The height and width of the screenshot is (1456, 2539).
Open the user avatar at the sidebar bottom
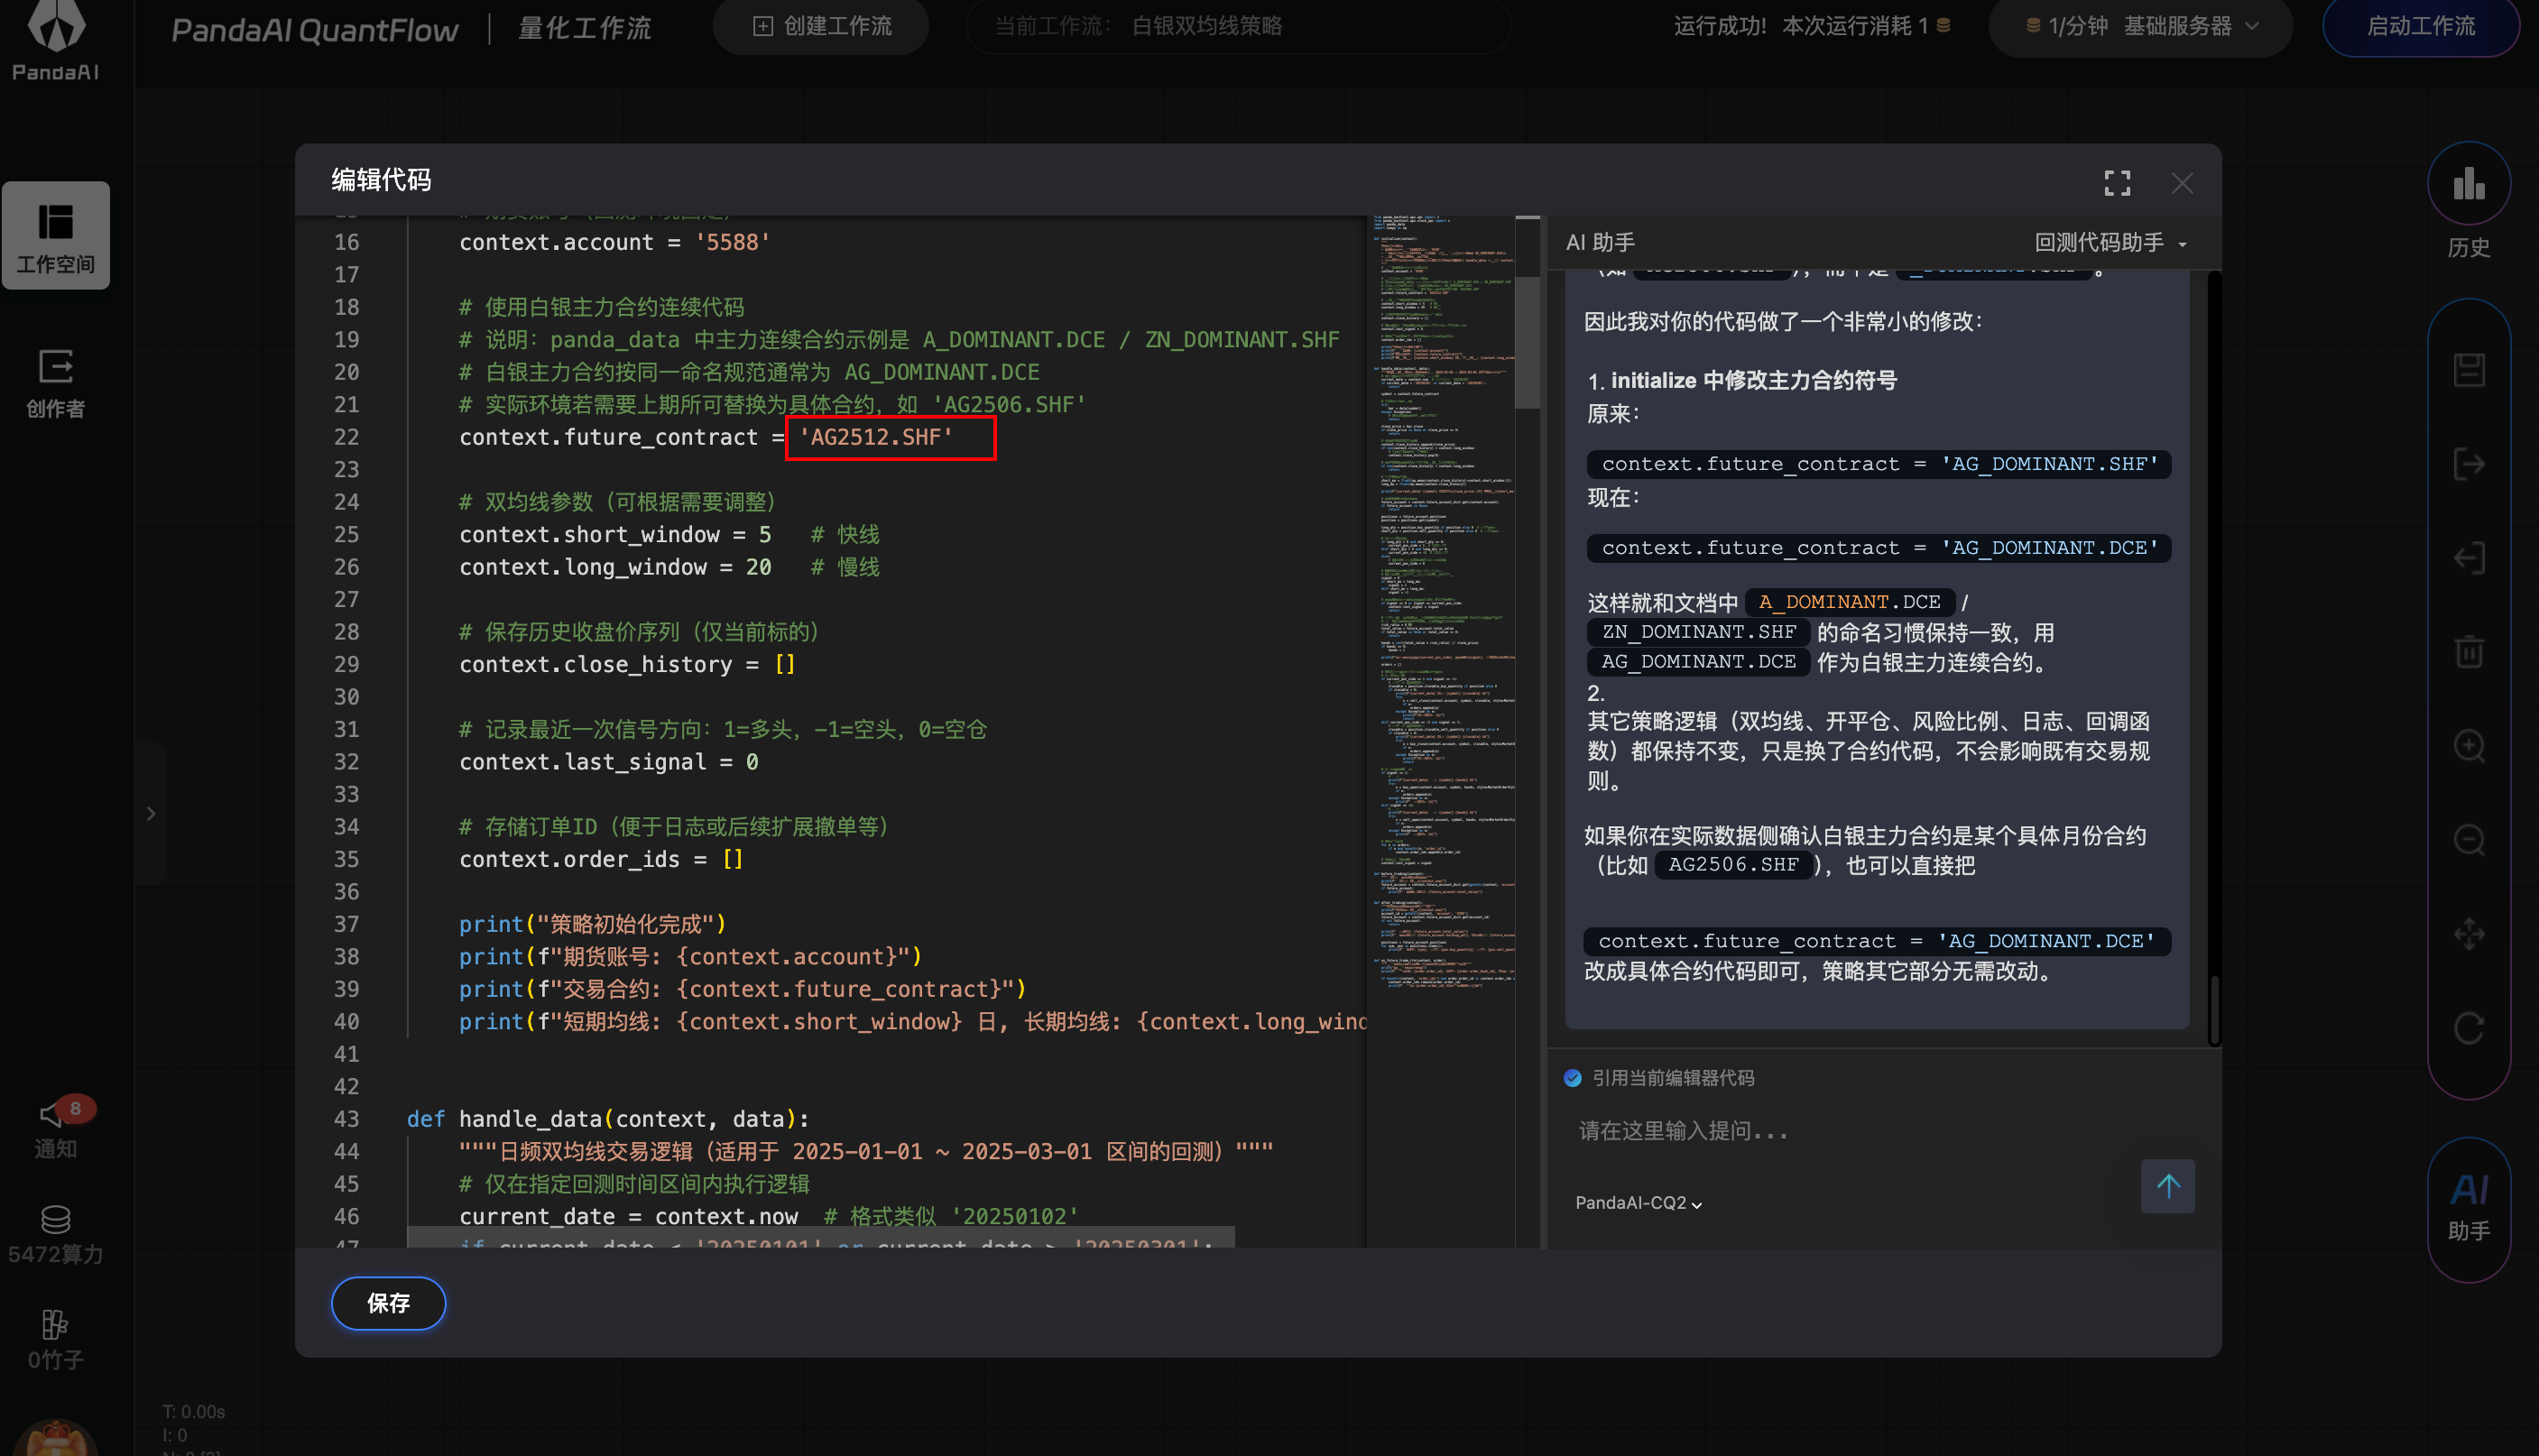(x=56, y=1438)
